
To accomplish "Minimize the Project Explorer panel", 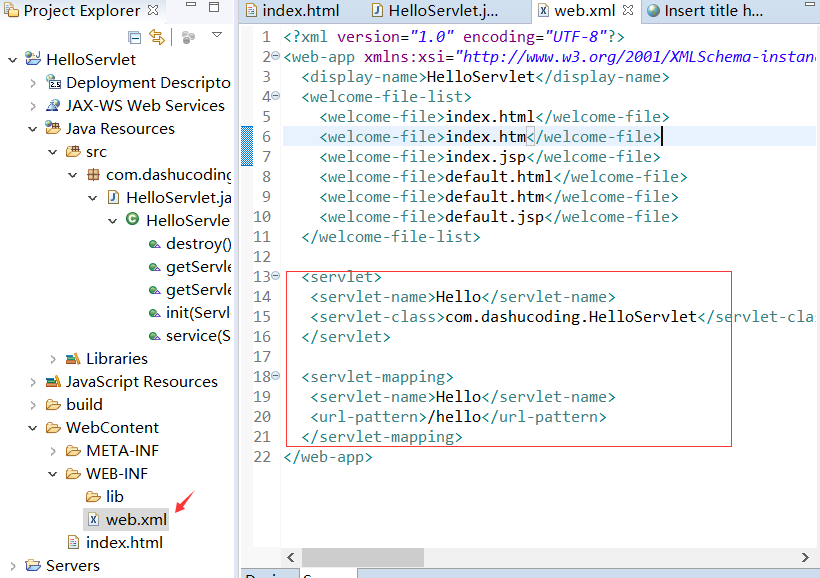I will tap(191, 5).
